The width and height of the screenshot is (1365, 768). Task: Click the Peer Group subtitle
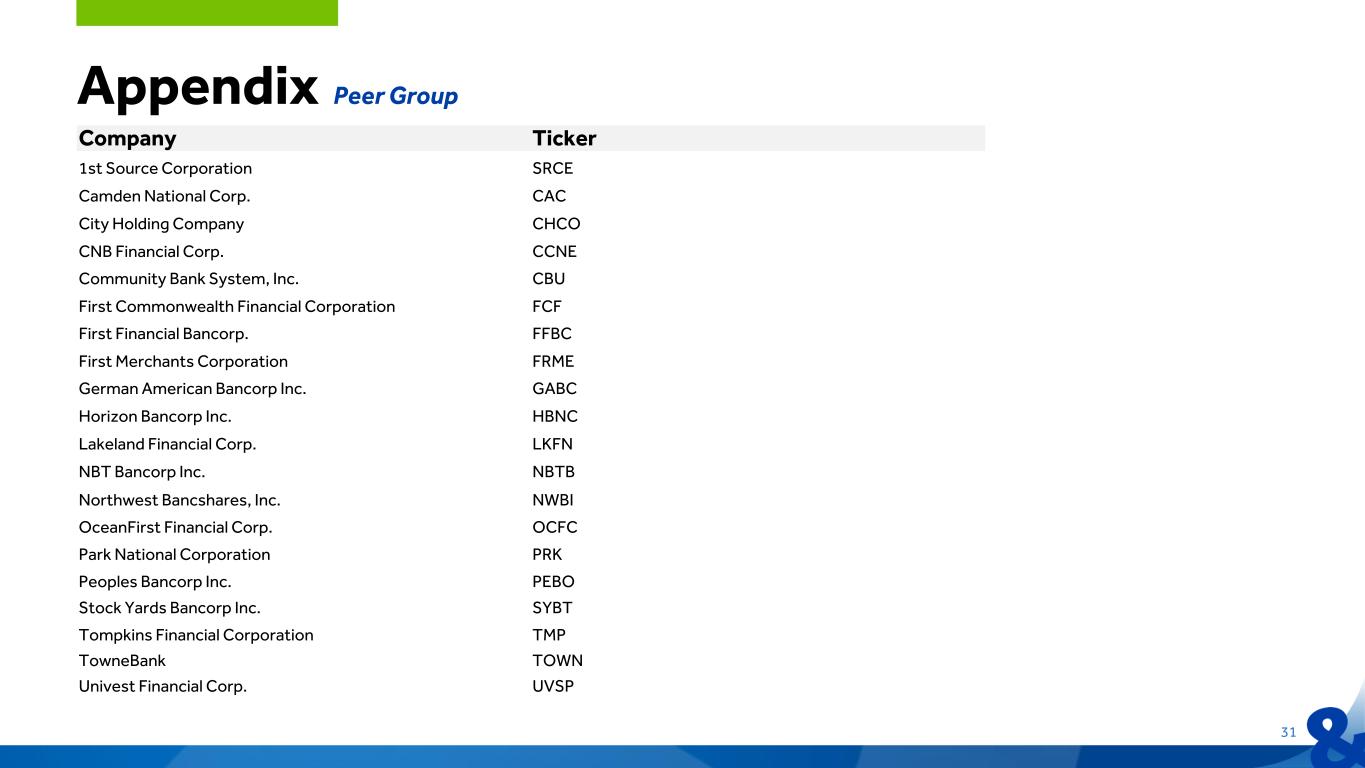coord(395,96)
